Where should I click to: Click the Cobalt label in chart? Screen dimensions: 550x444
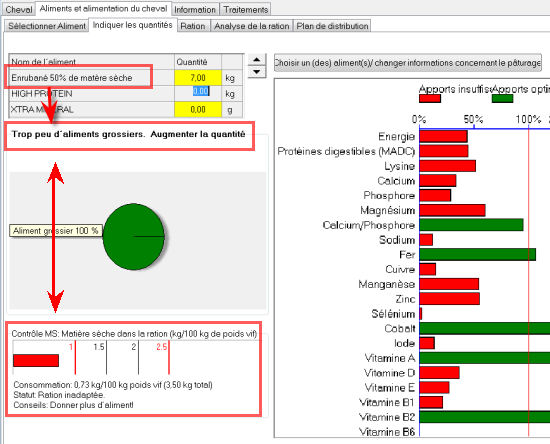(400, 328)
